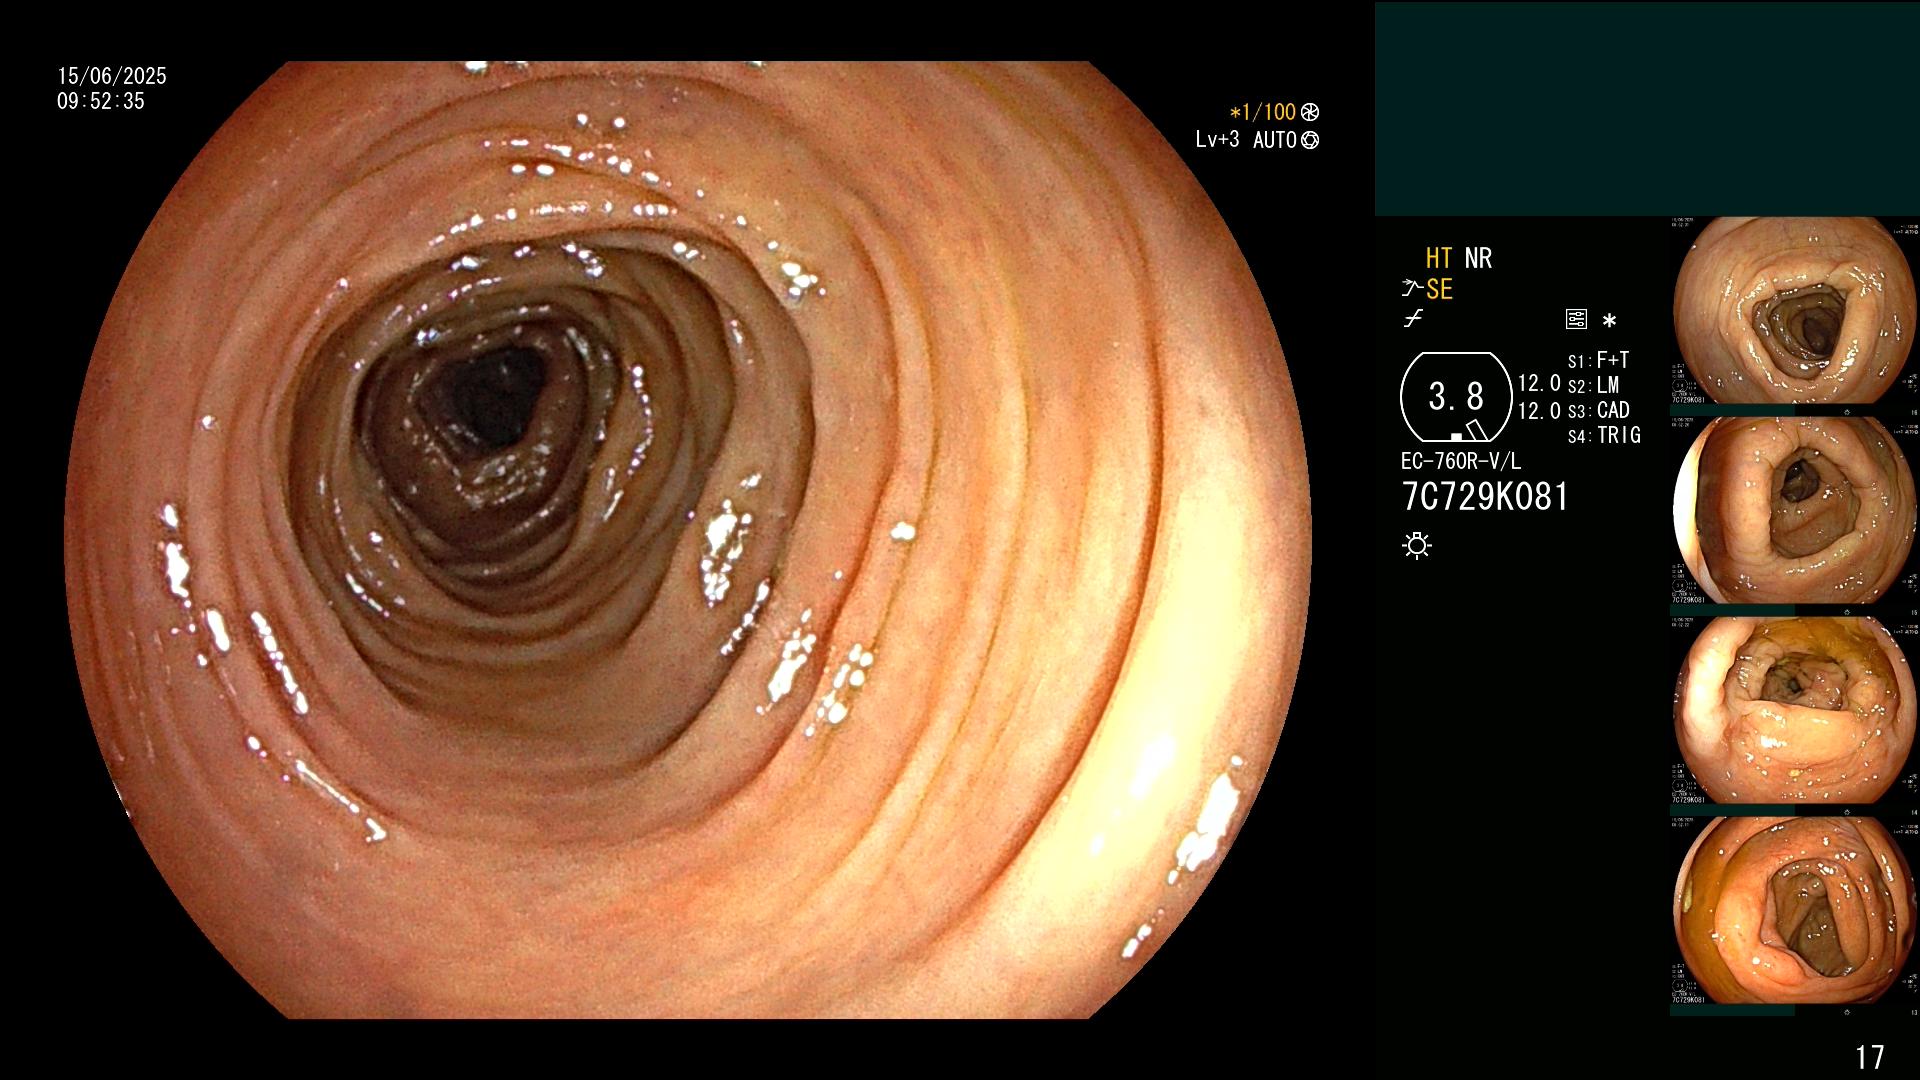Open the second captured thumbnail
This screenshot has height=1080, width=1920.
[1795, 511]
